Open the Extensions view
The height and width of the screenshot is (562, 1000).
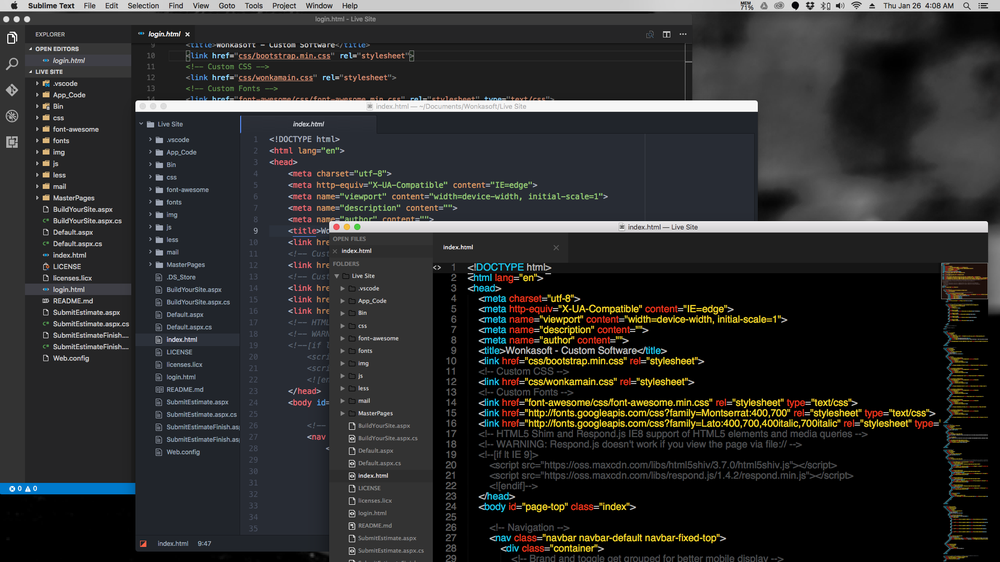12,141
